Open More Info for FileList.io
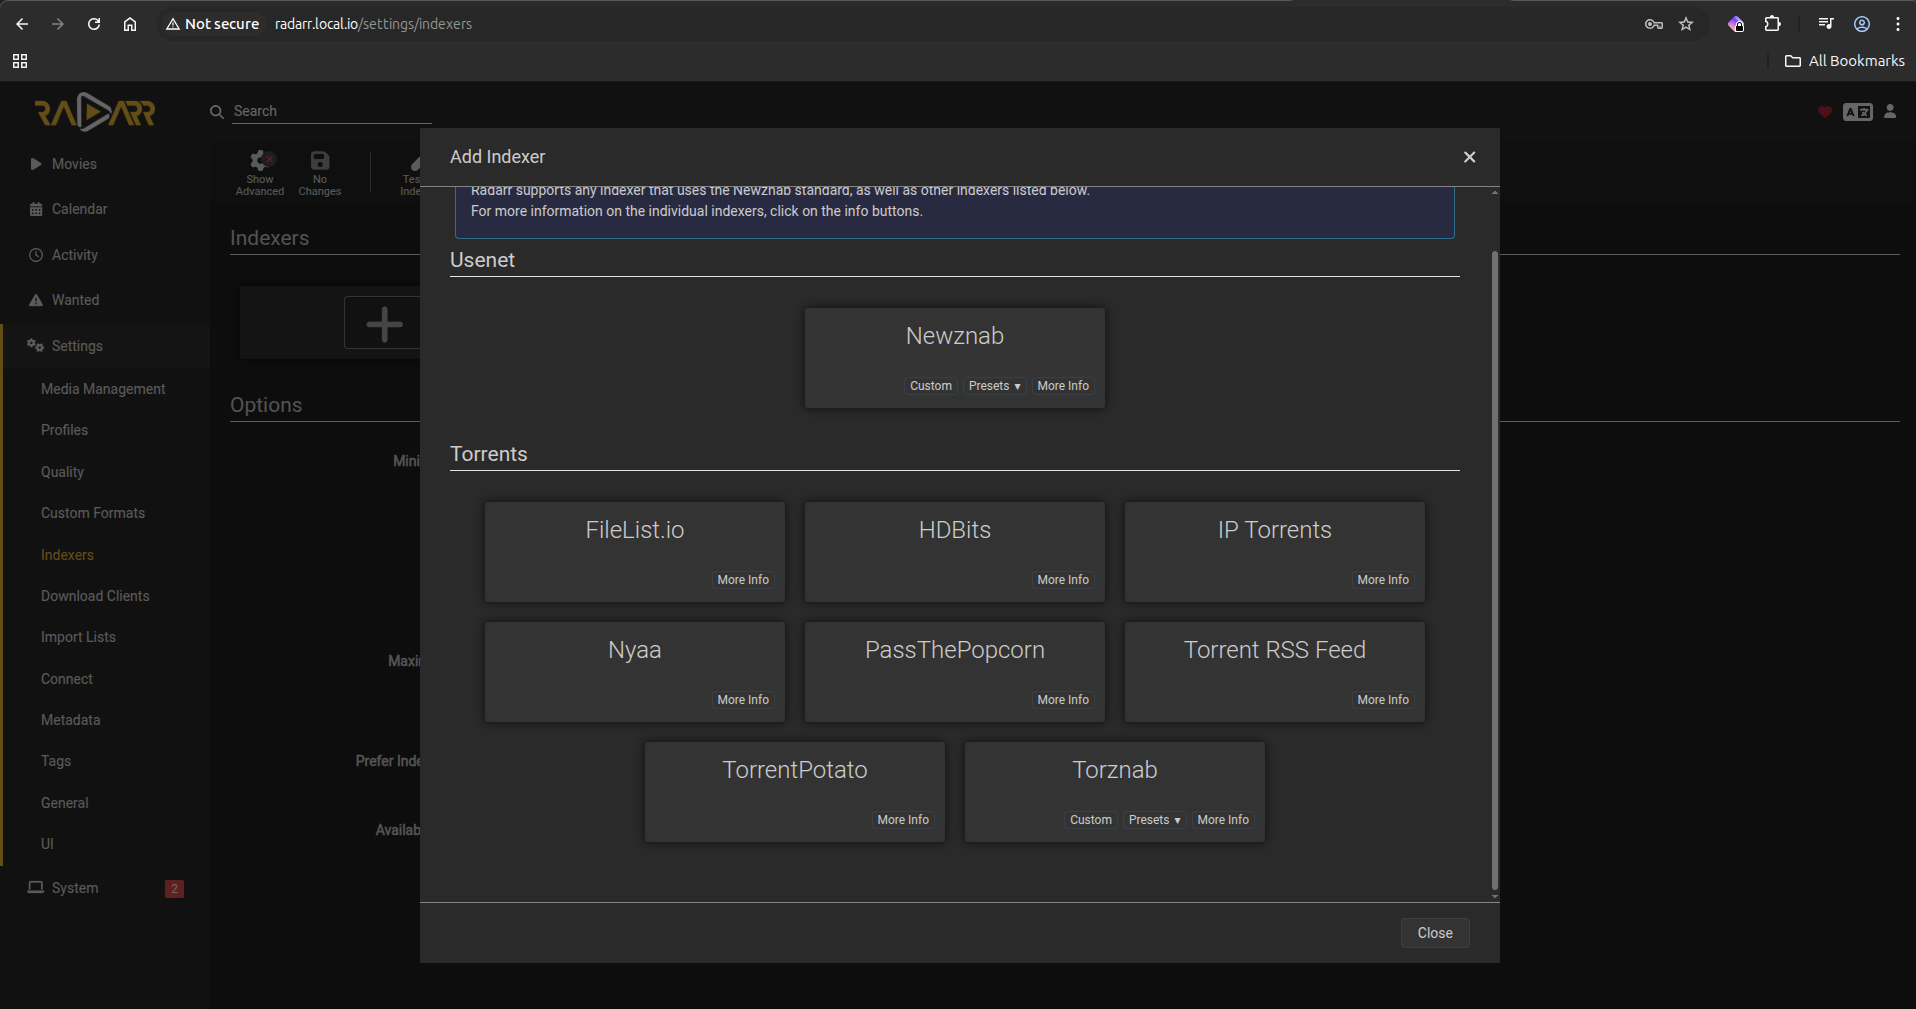Image resolution: width=1916 pixels, height=1009 pixels. click(743, 580)
